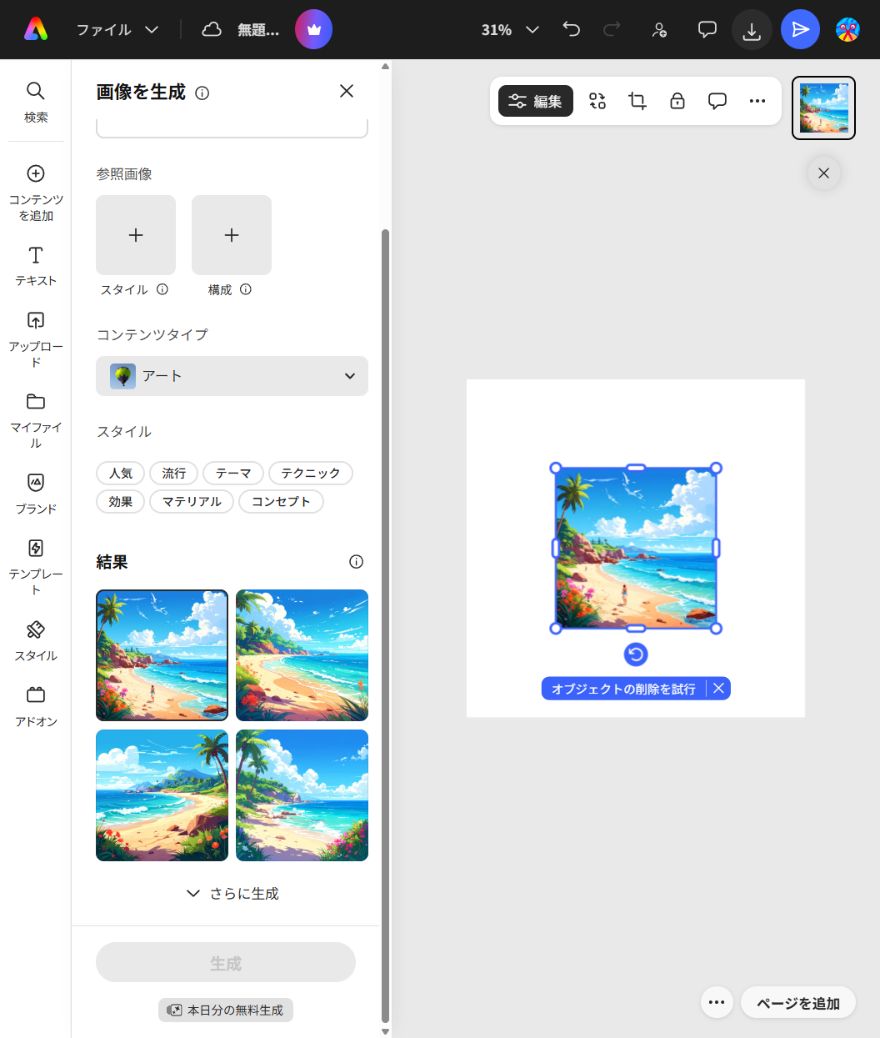Screen dimensions: 880x1038
Task: Click the beach image on canvas
Action: click(x=636, y=548)
